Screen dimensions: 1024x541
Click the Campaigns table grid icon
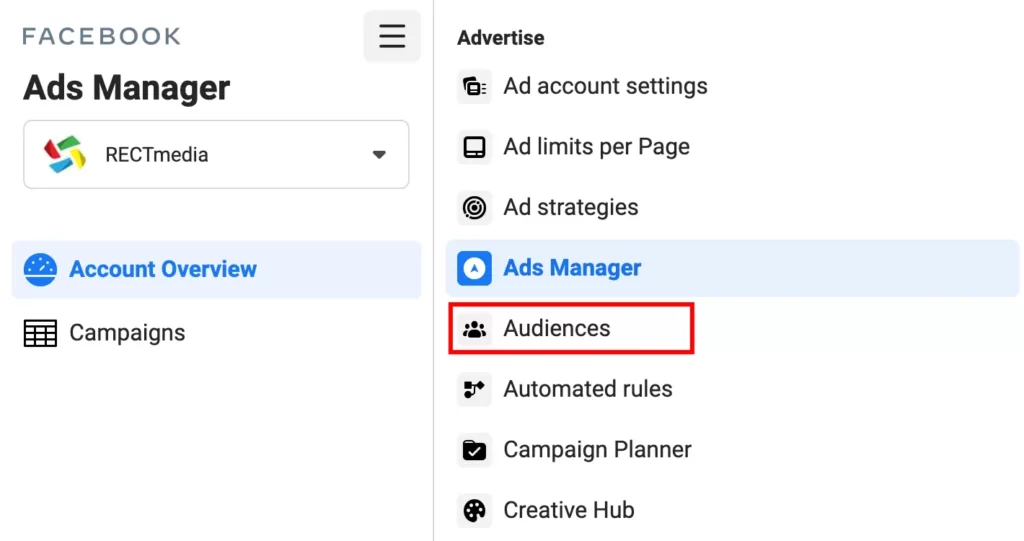[x=40, y=333]
